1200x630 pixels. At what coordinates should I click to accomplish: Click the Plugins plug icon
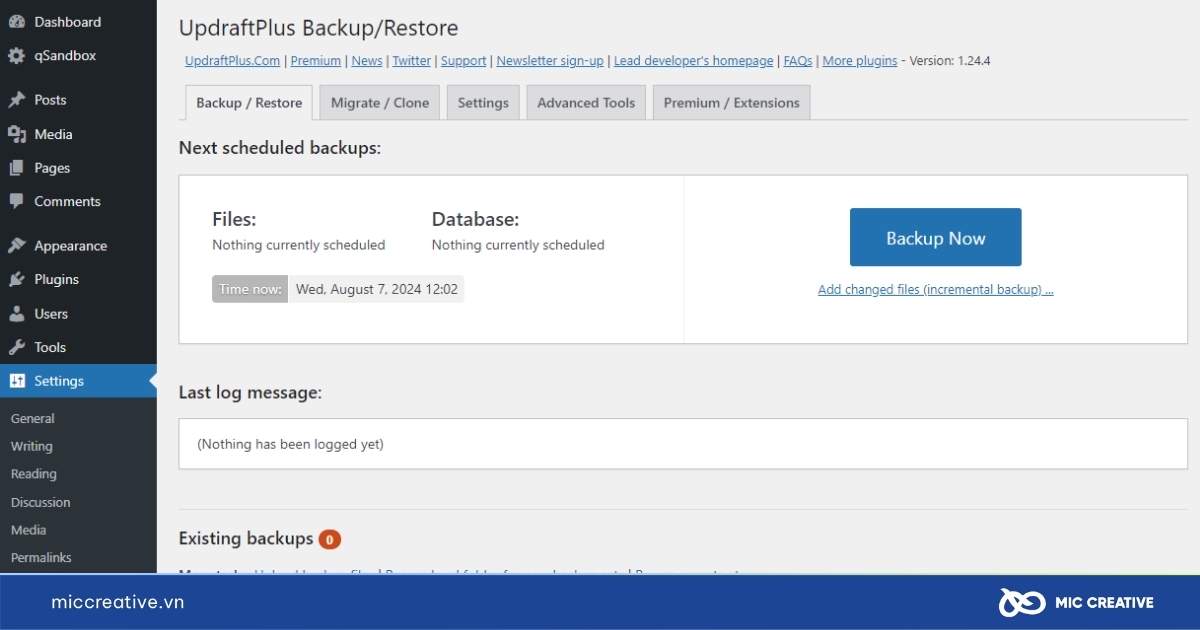[x=17, y=280]
